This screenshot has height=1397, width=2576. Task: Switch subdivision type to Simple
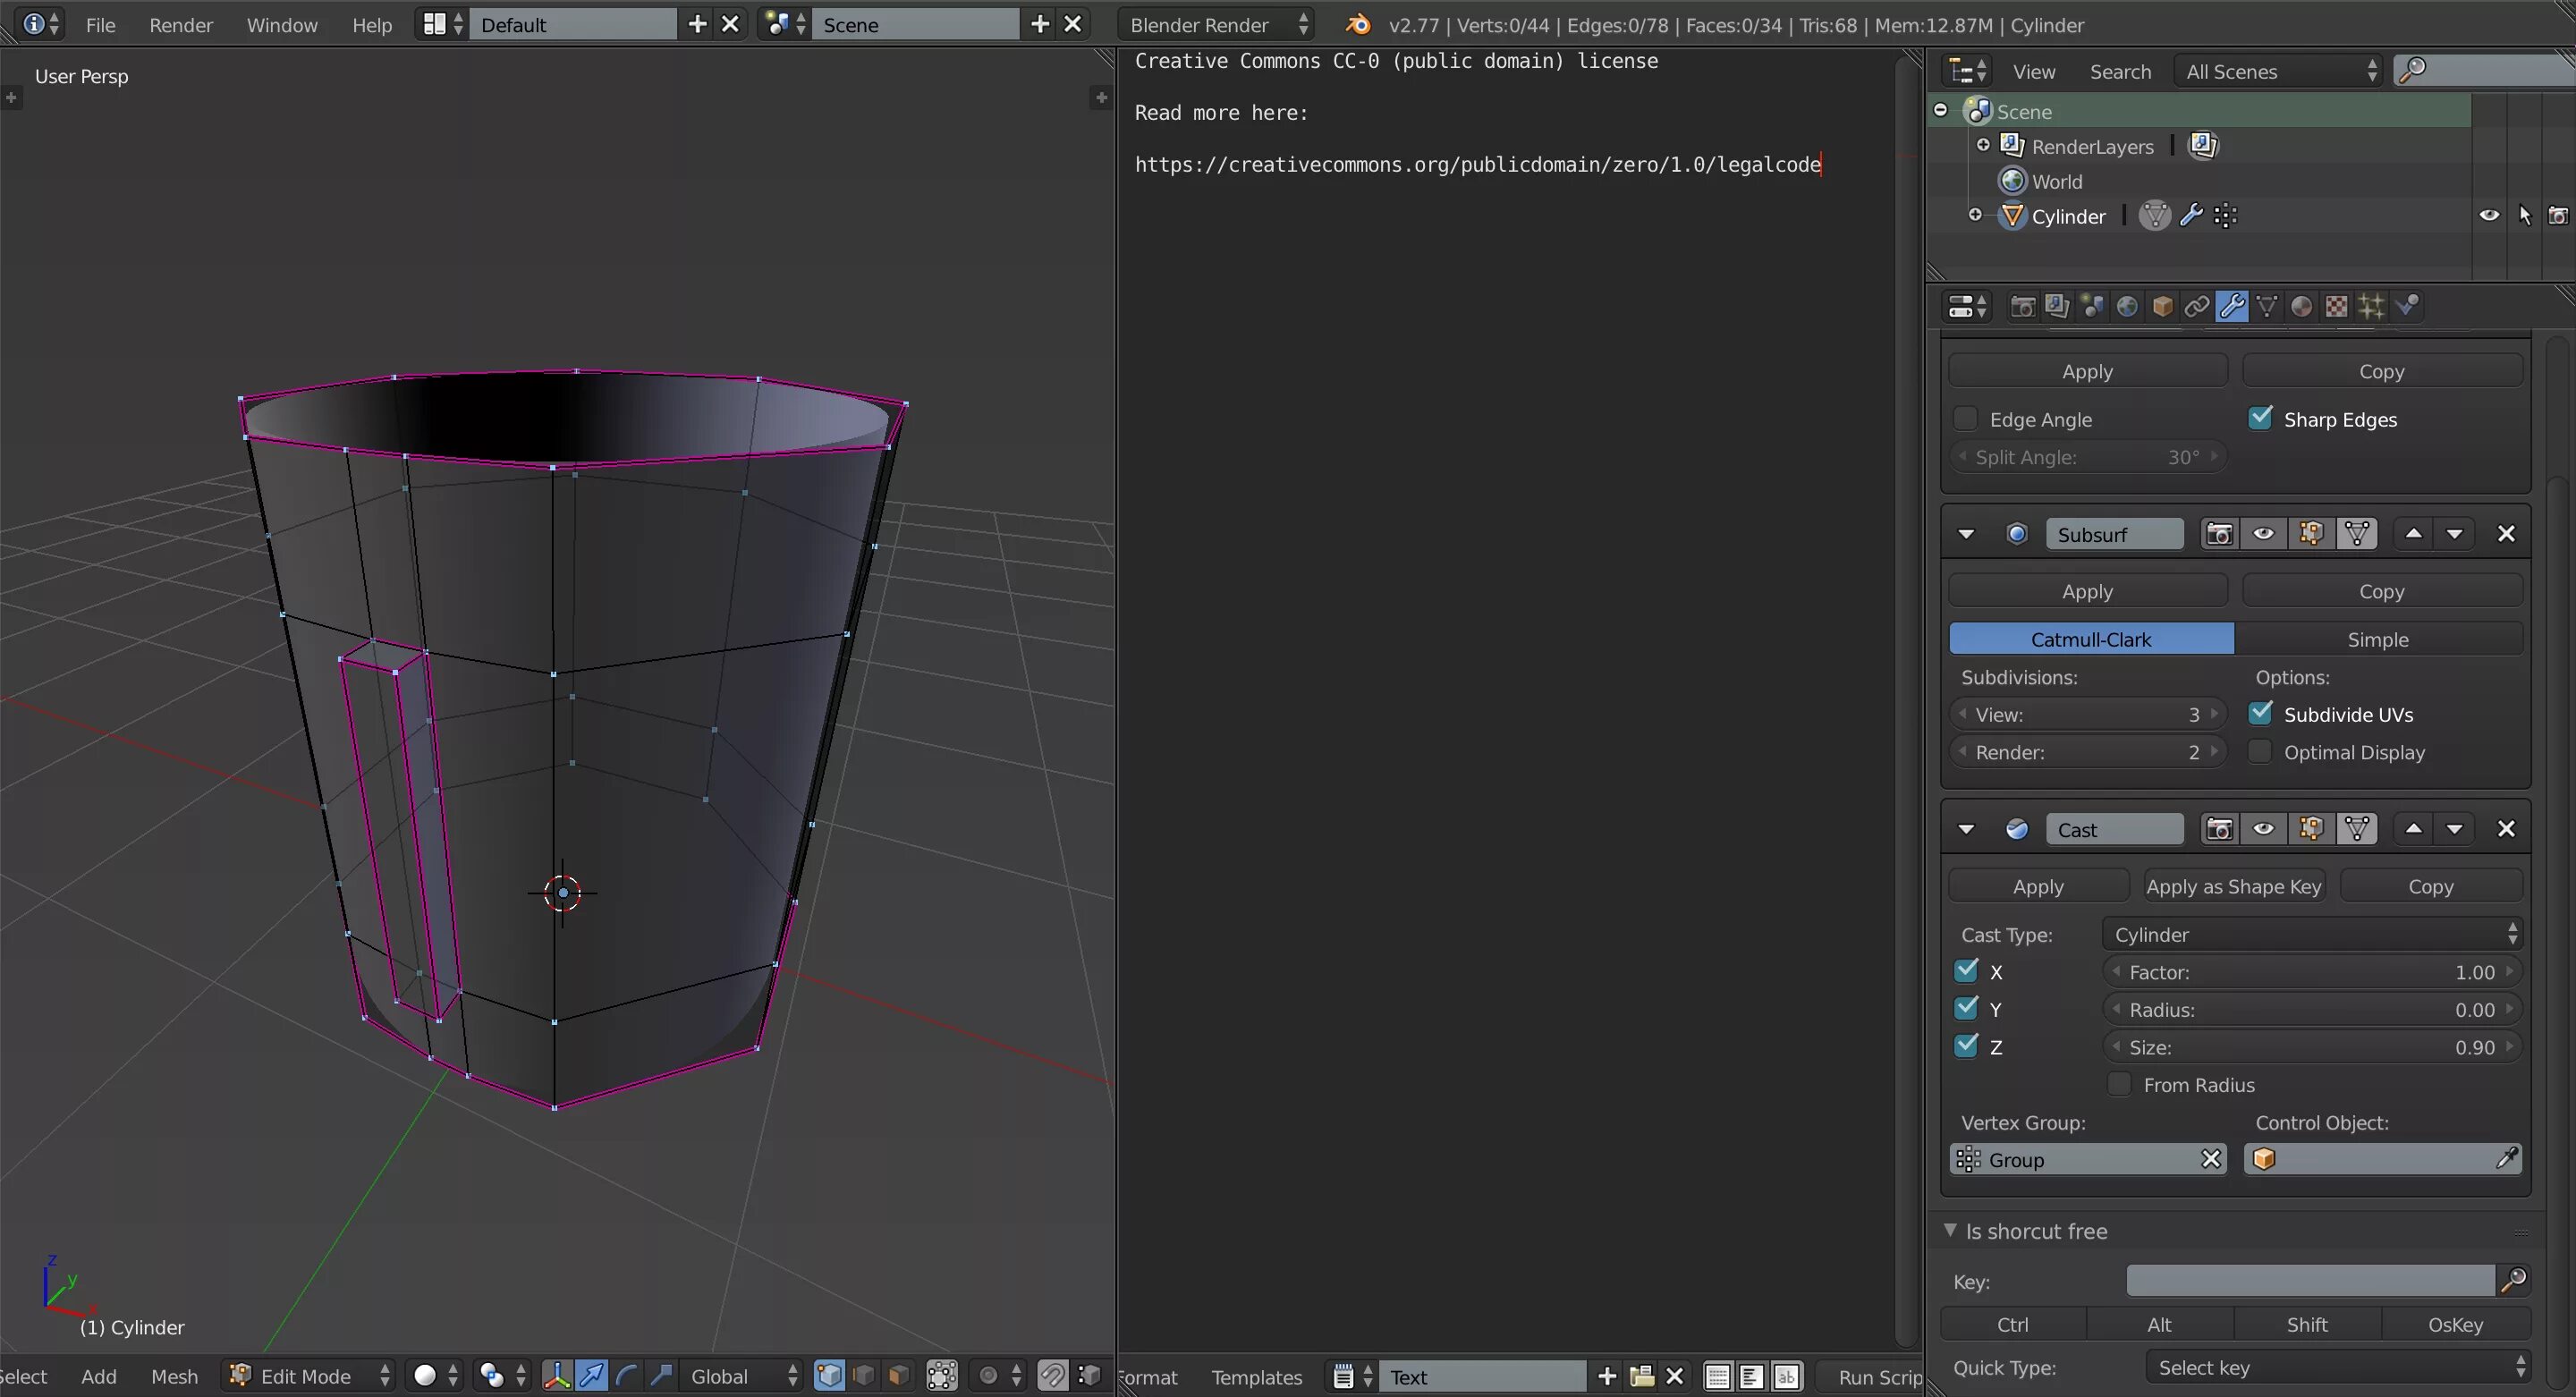tap(2377, 639)
